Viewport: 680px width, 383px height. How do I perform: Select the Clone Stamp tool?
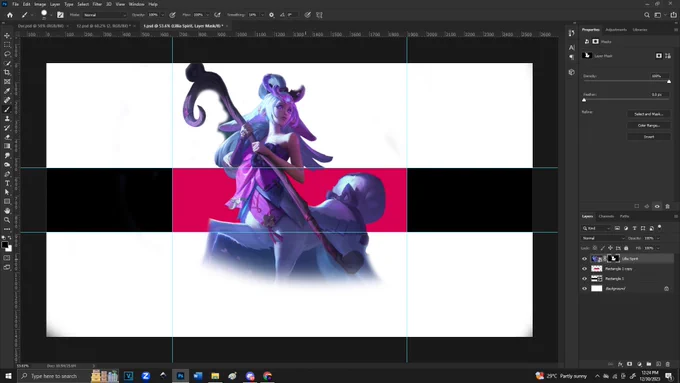[x=7, y=118]
